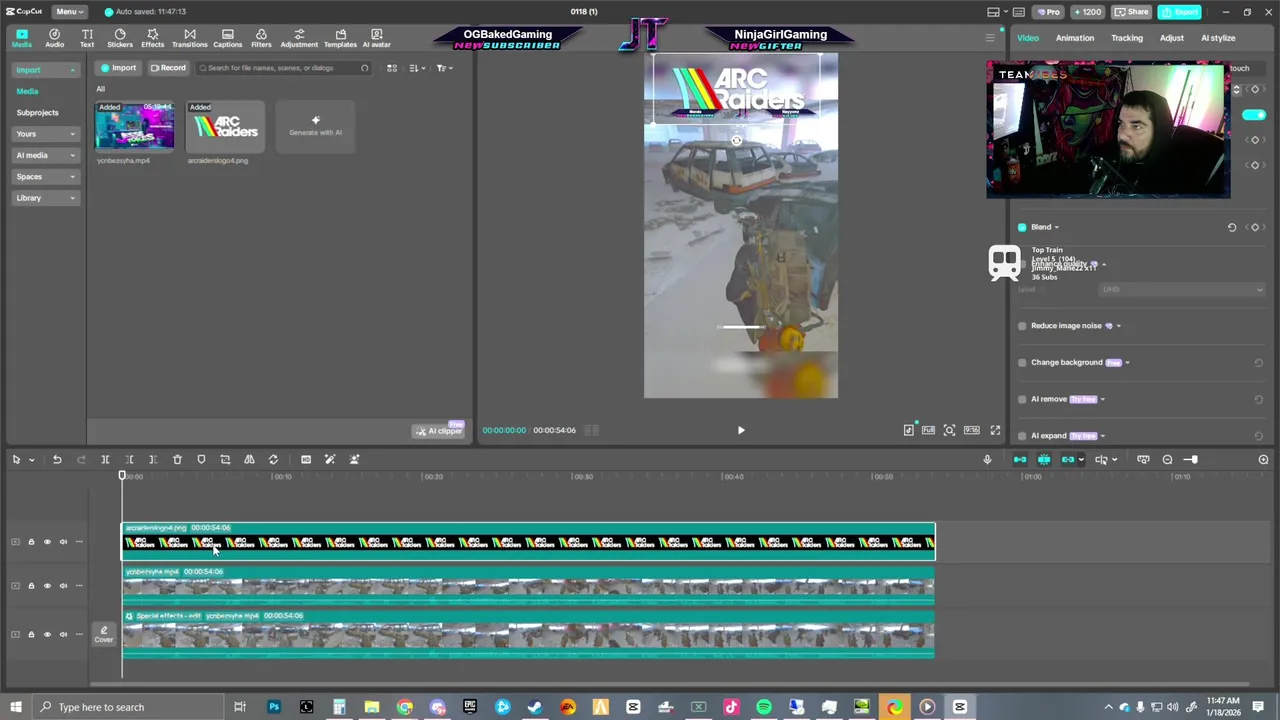Click the grid view icon in media panel

(392, 68)
